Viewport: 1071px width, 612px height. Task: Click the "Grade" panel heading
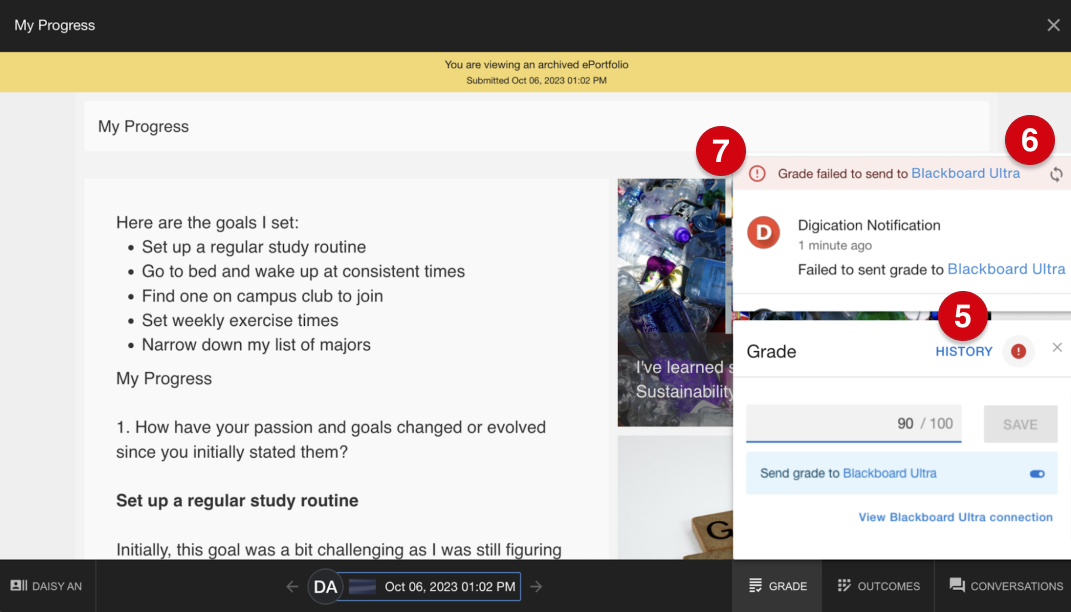pyautogui.click(x=771, y=351)
